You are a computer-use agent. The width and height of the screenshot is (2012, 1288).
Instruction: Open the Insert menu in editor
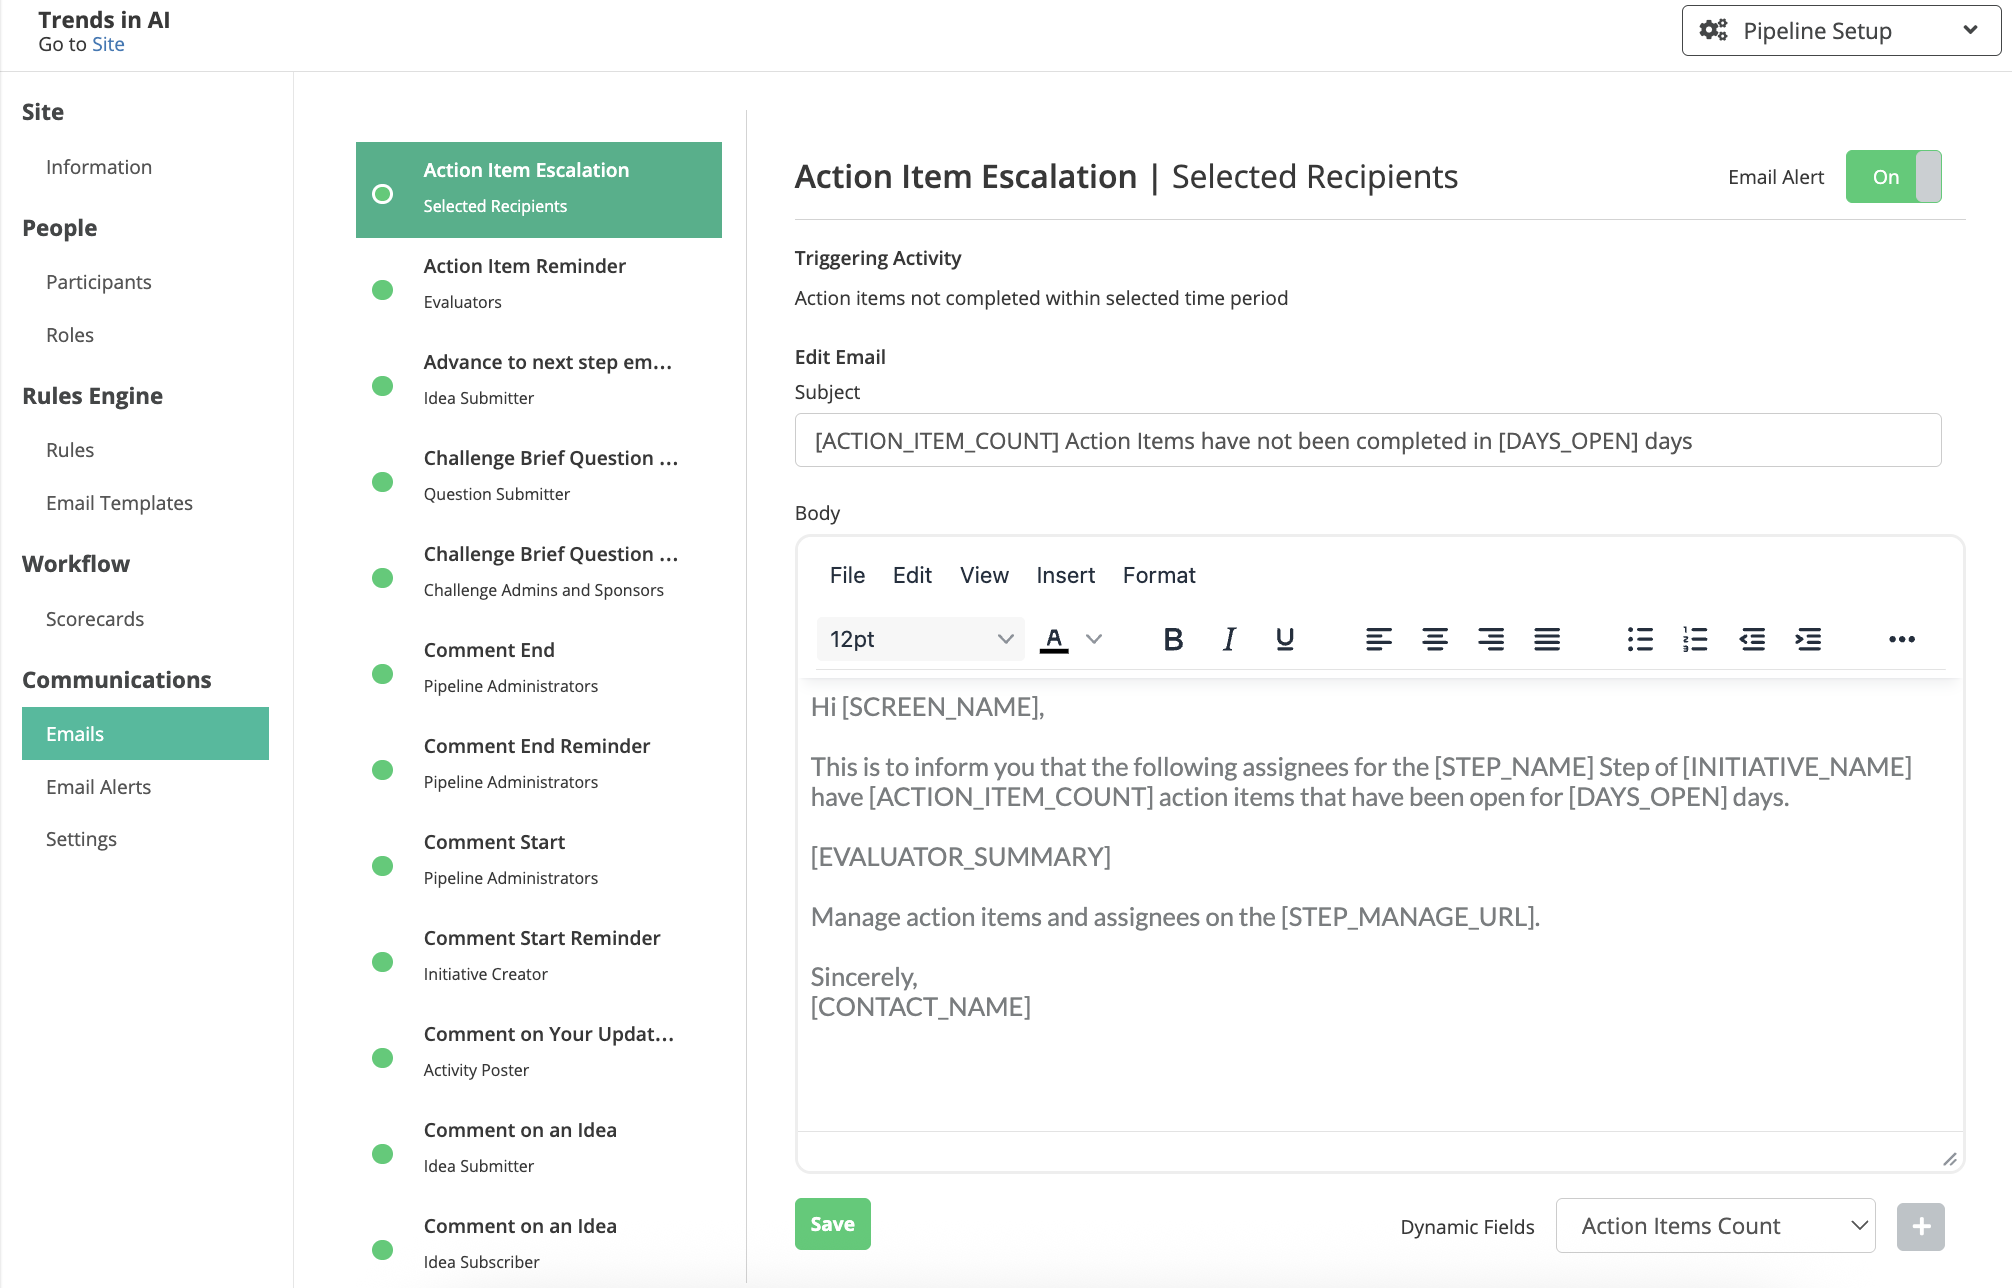tap(1065, 575)
